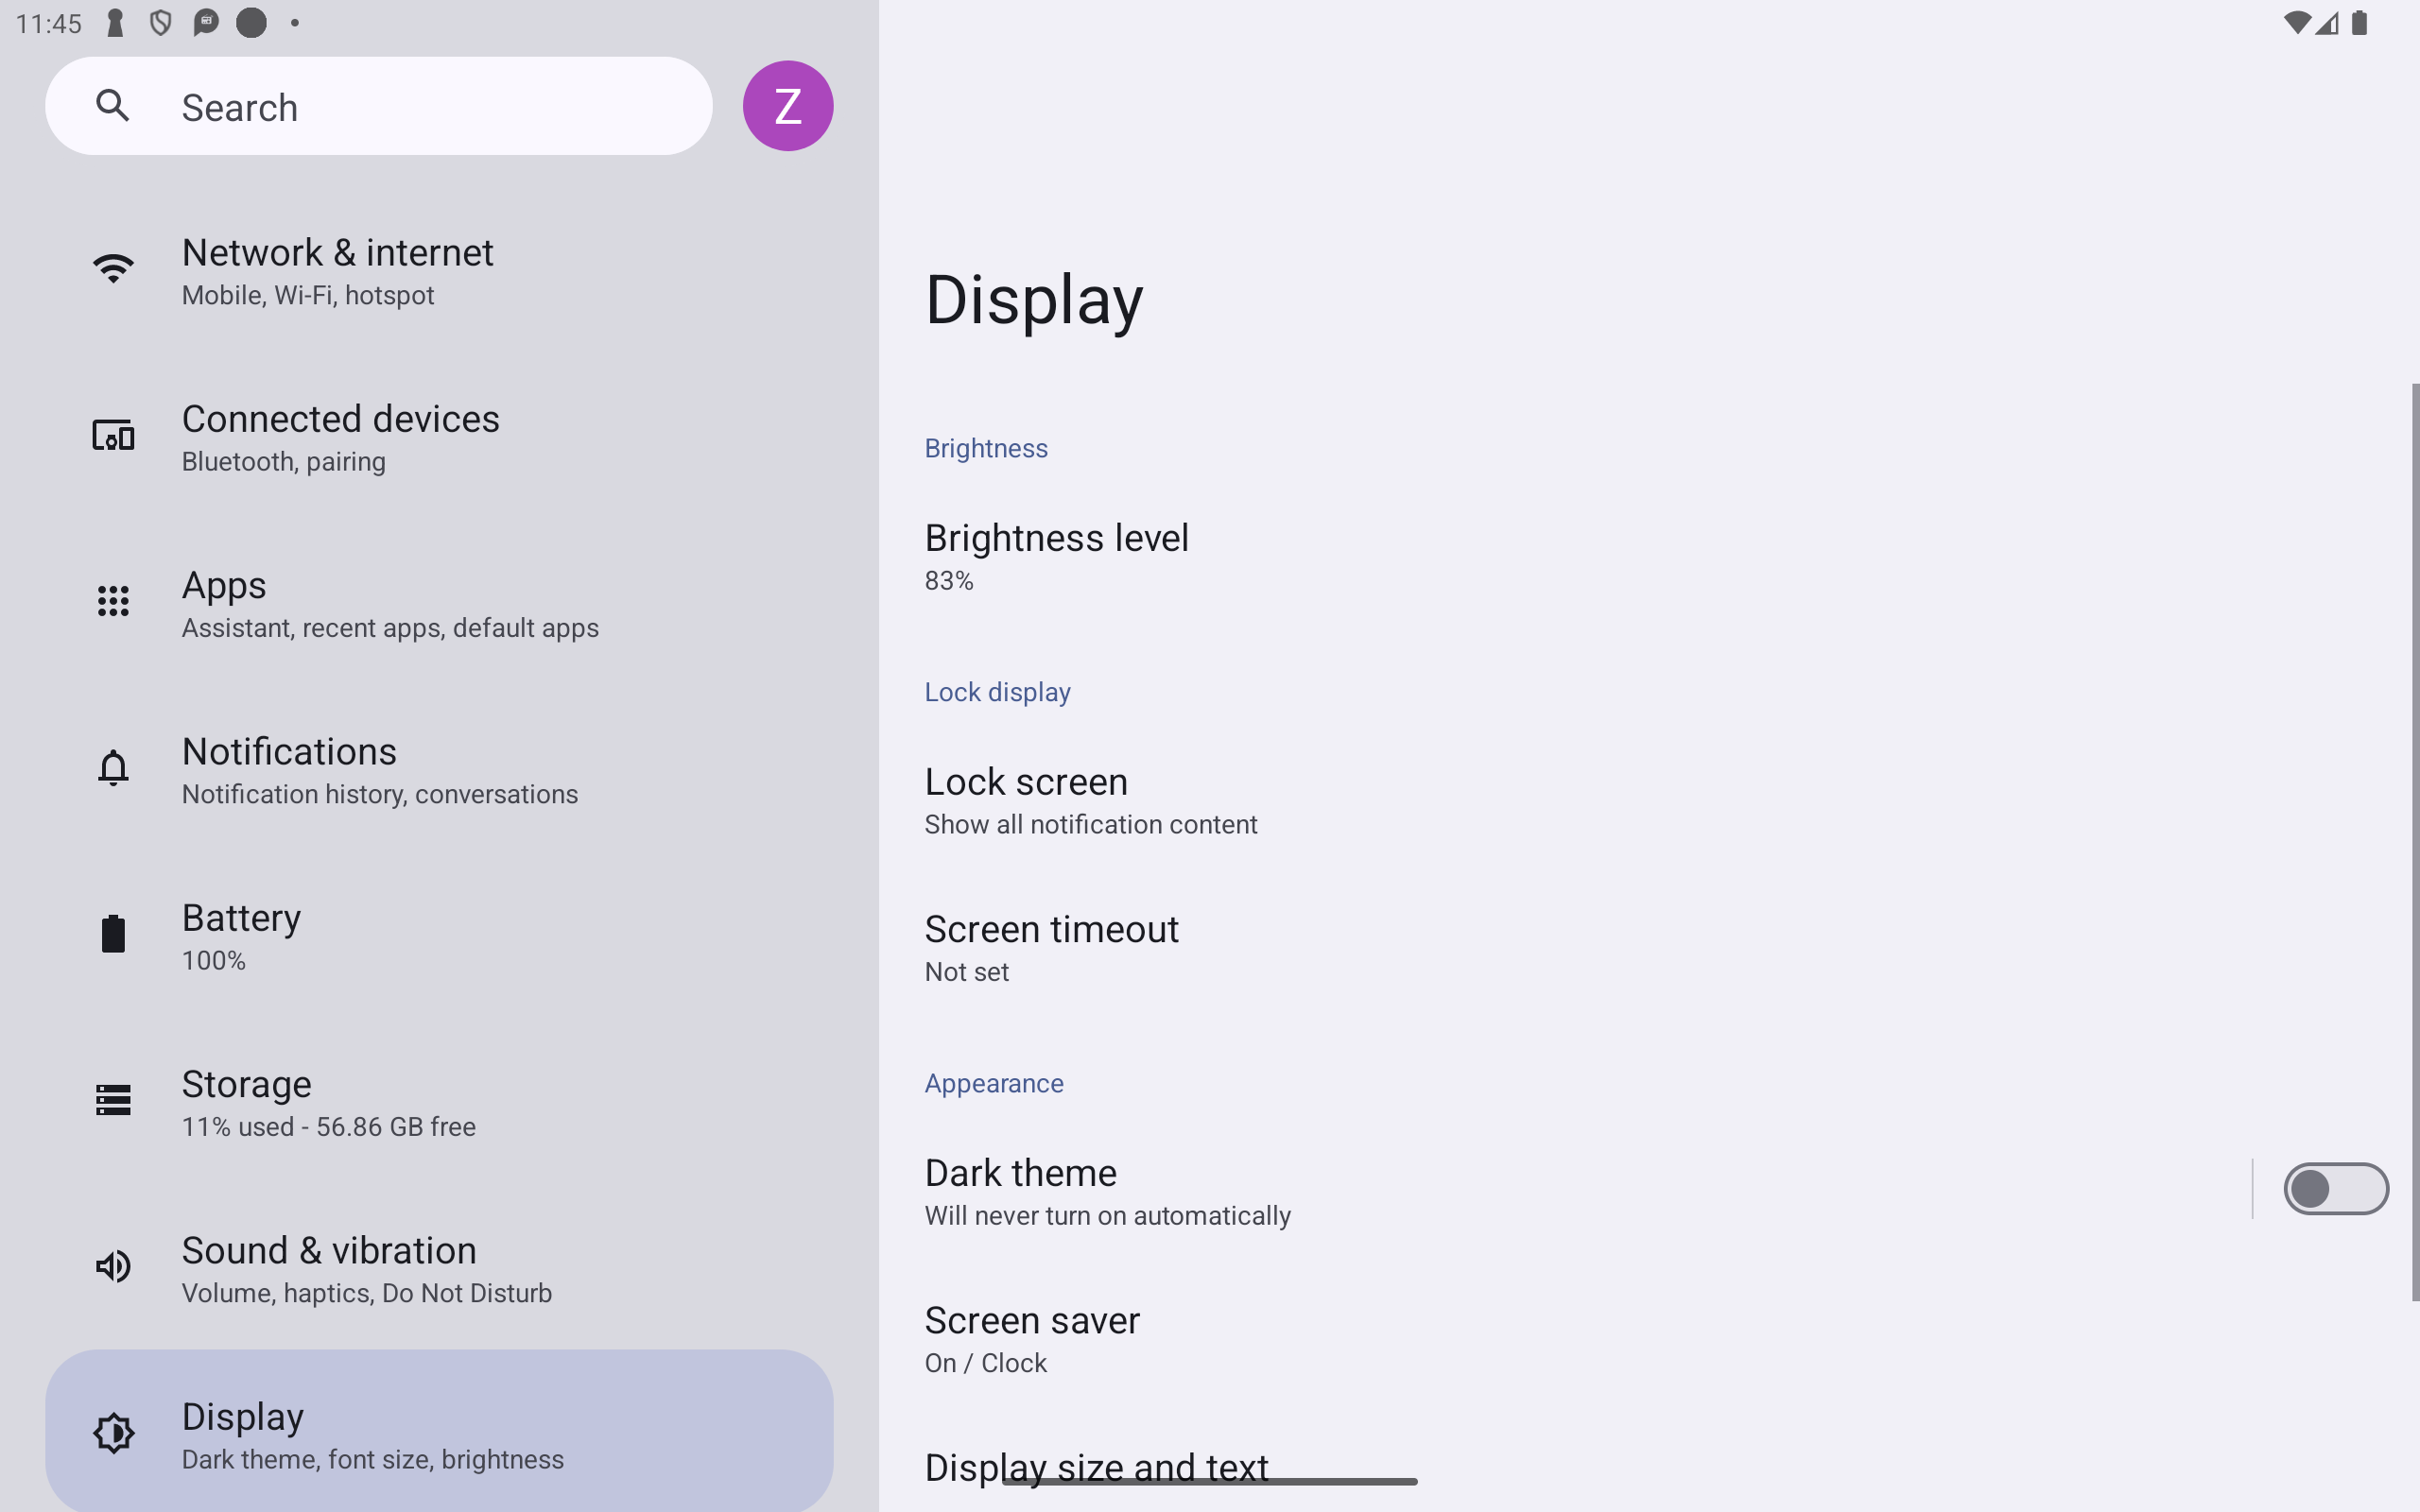
Task: Tap the Storage icon in sidebar
Action: tap(113, 1100)
